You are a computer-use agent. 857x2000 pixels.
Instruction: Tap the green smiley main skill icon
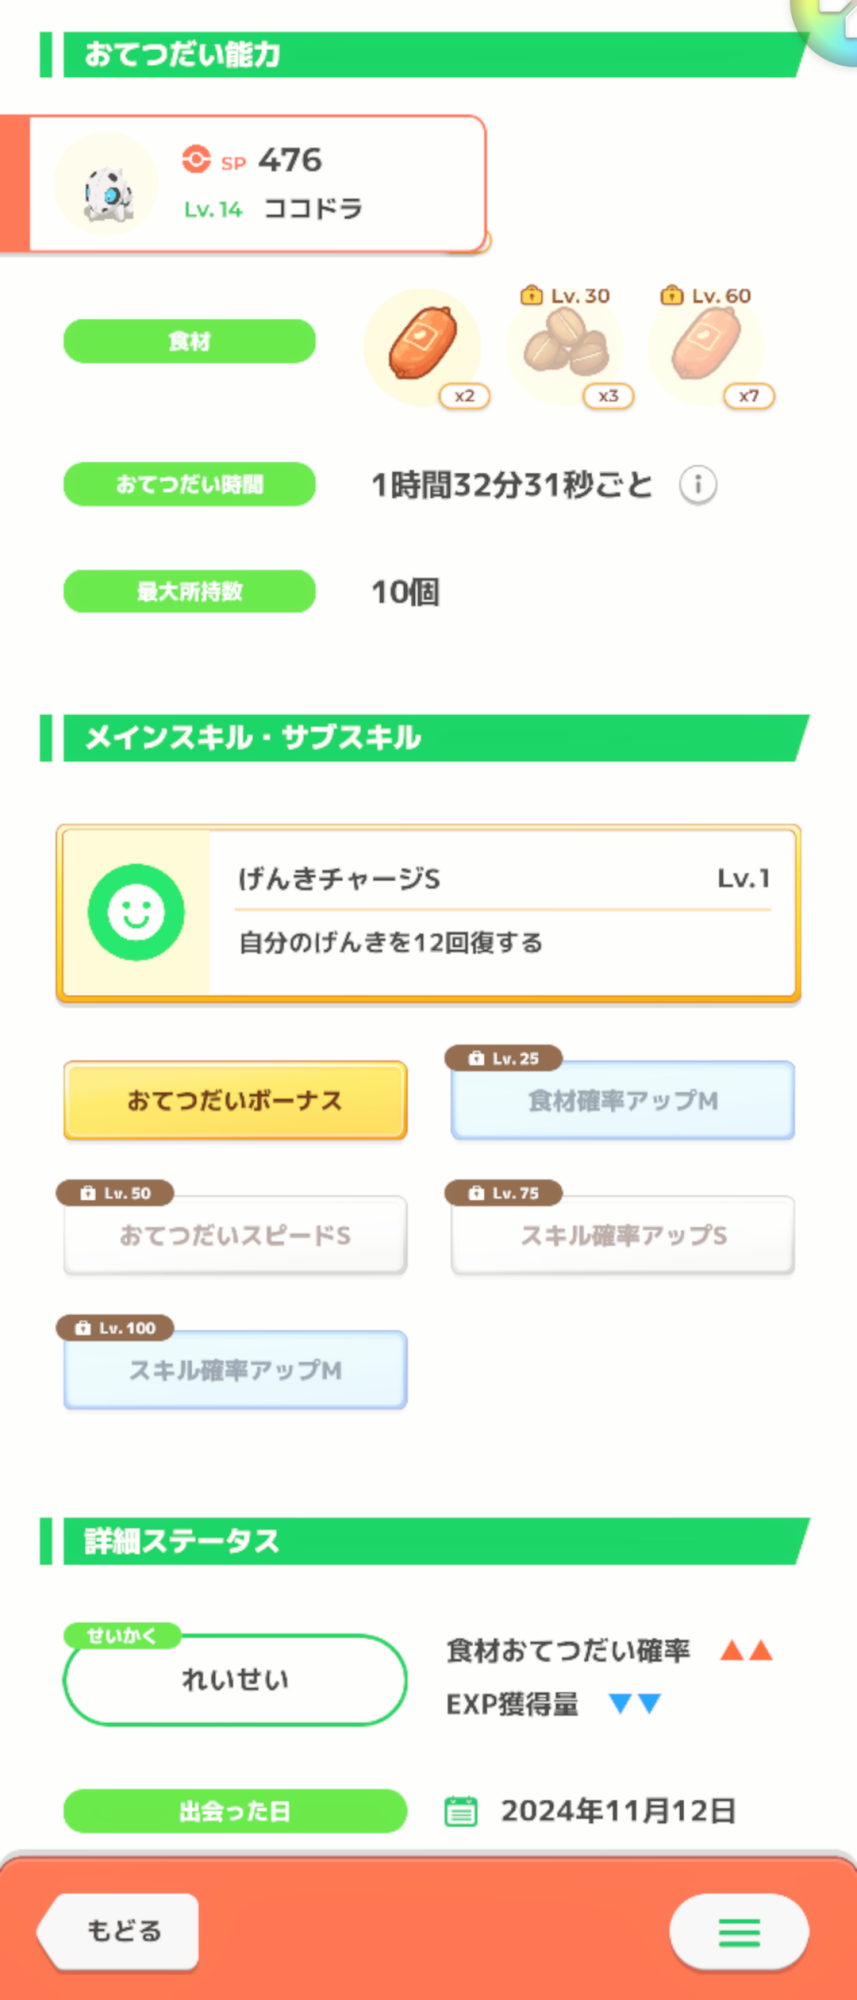click(136, 912)
